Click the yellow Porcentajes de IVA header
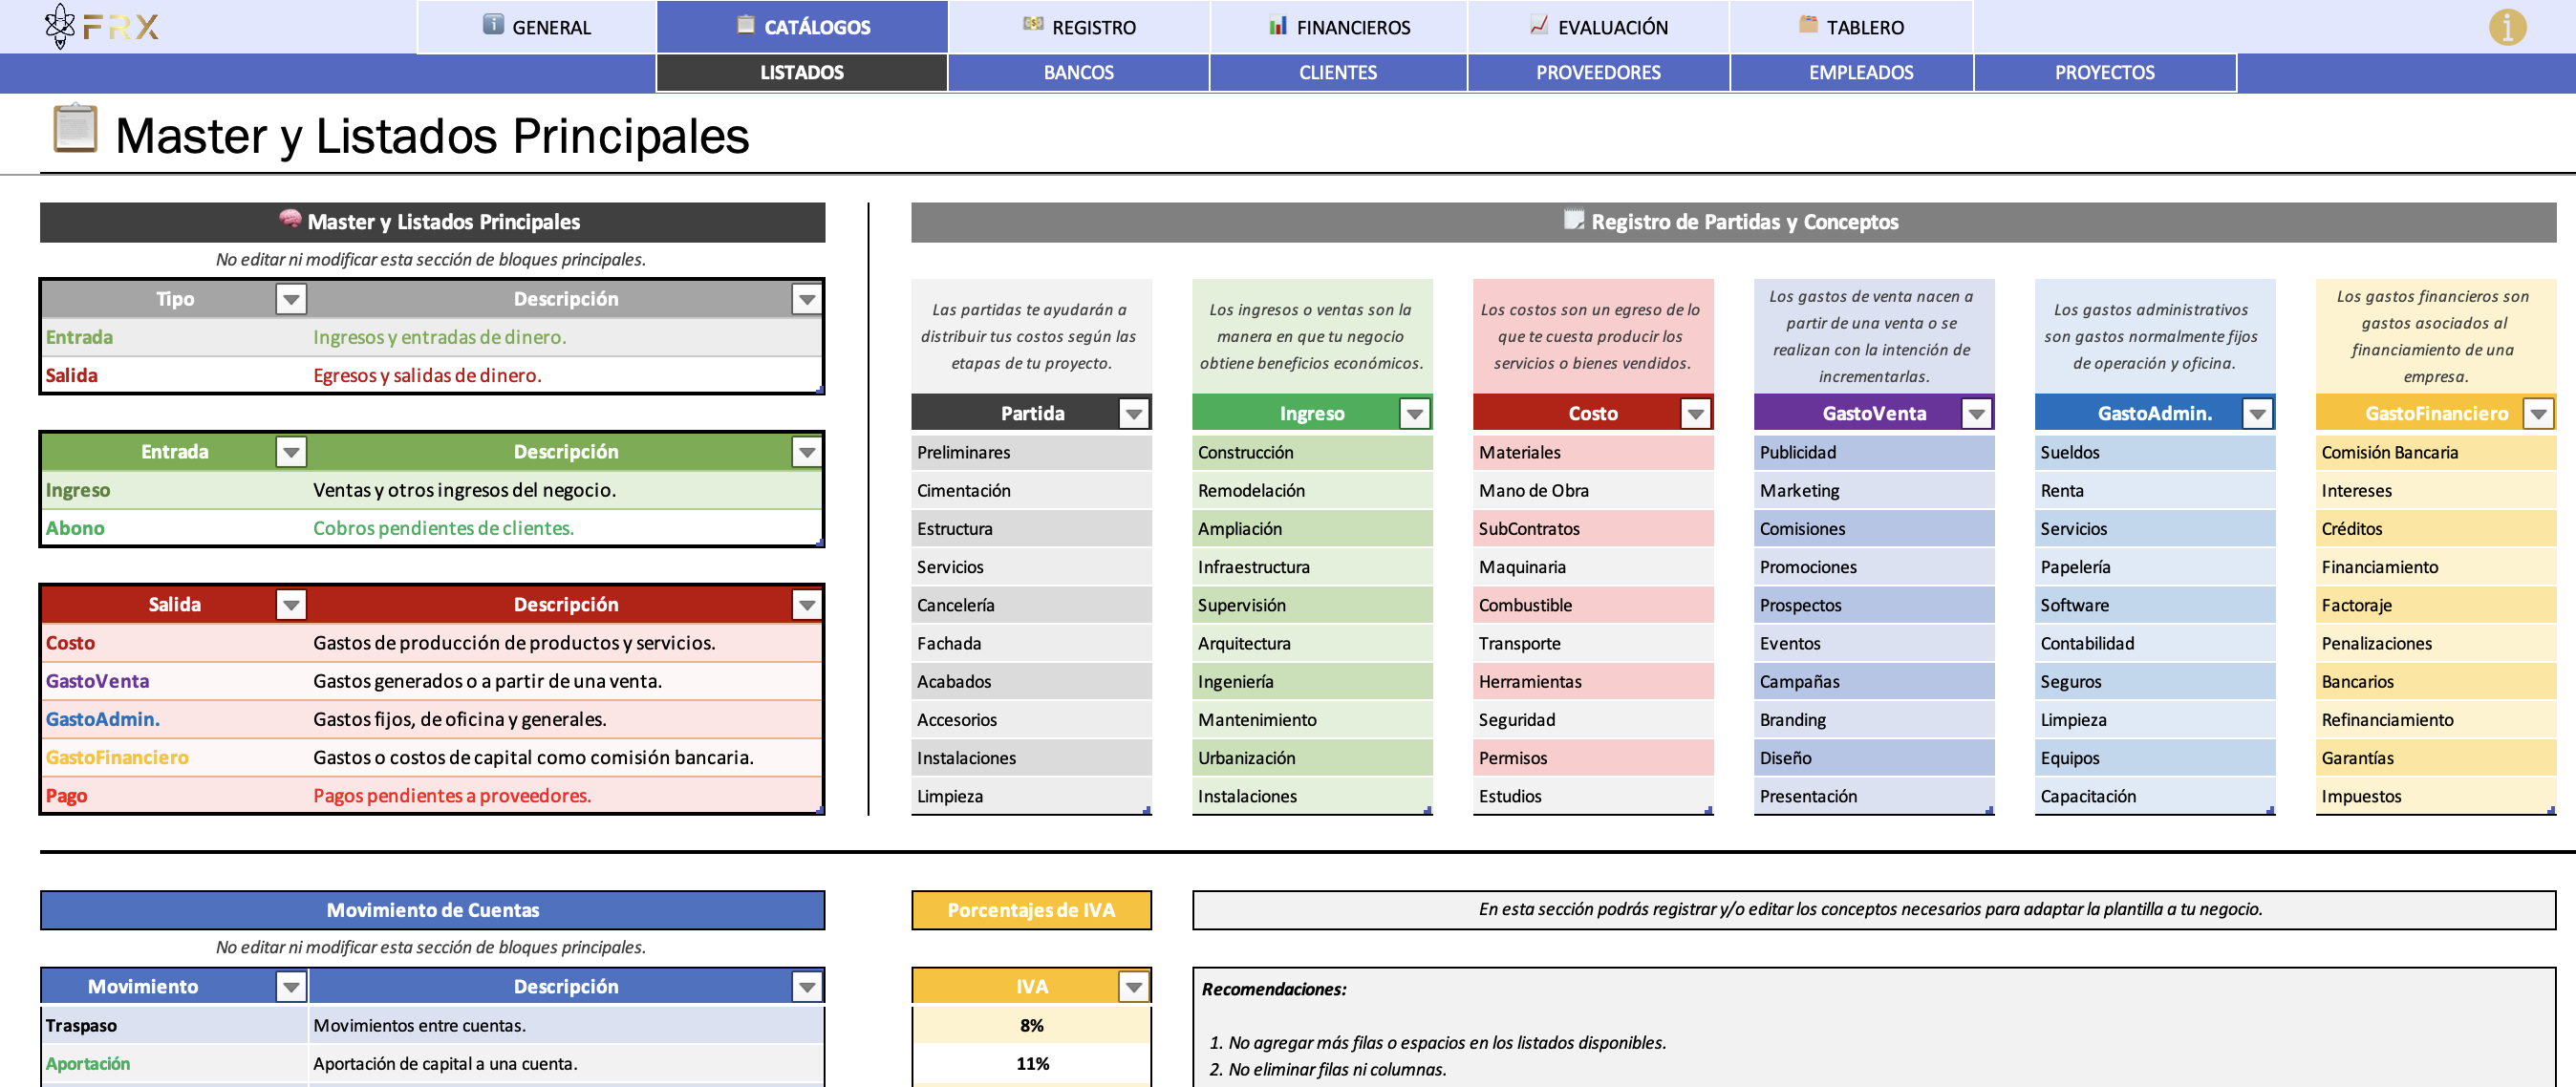Screen dimensions: 2576x1087 pos(1030,910)
